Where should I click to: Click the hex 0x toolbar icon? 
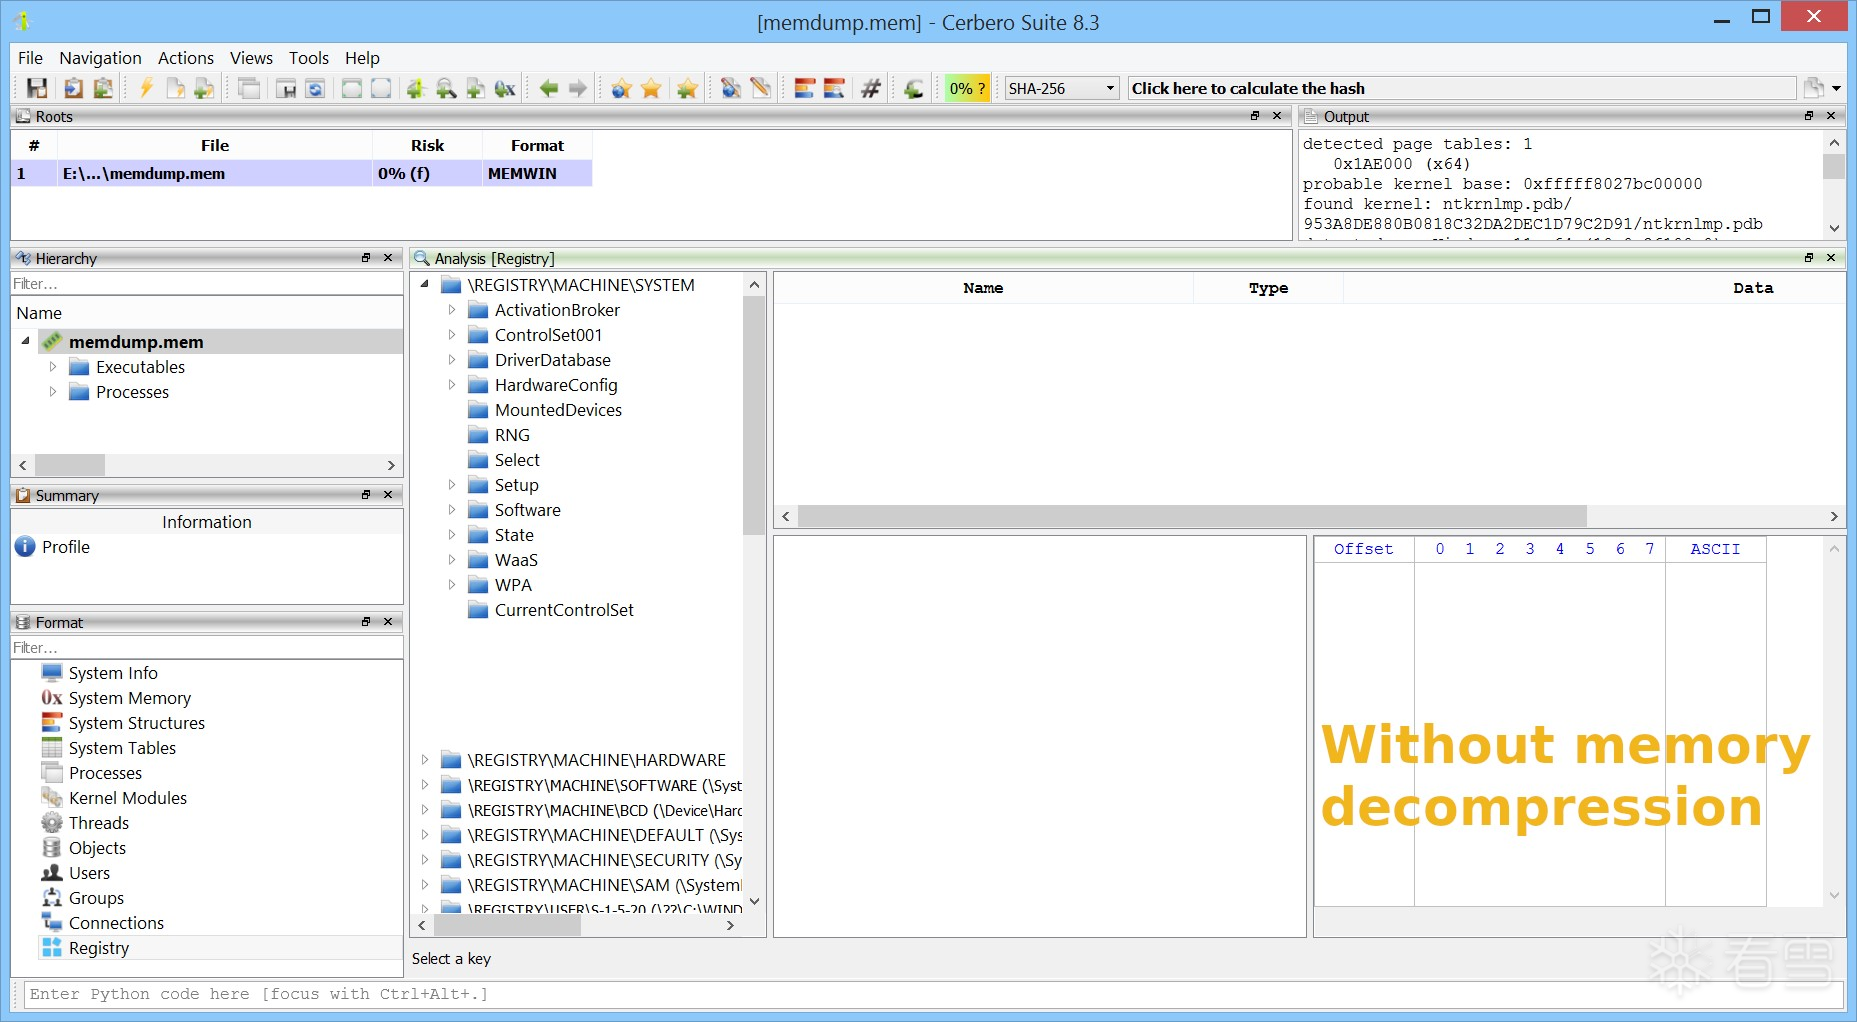point(505,88)
